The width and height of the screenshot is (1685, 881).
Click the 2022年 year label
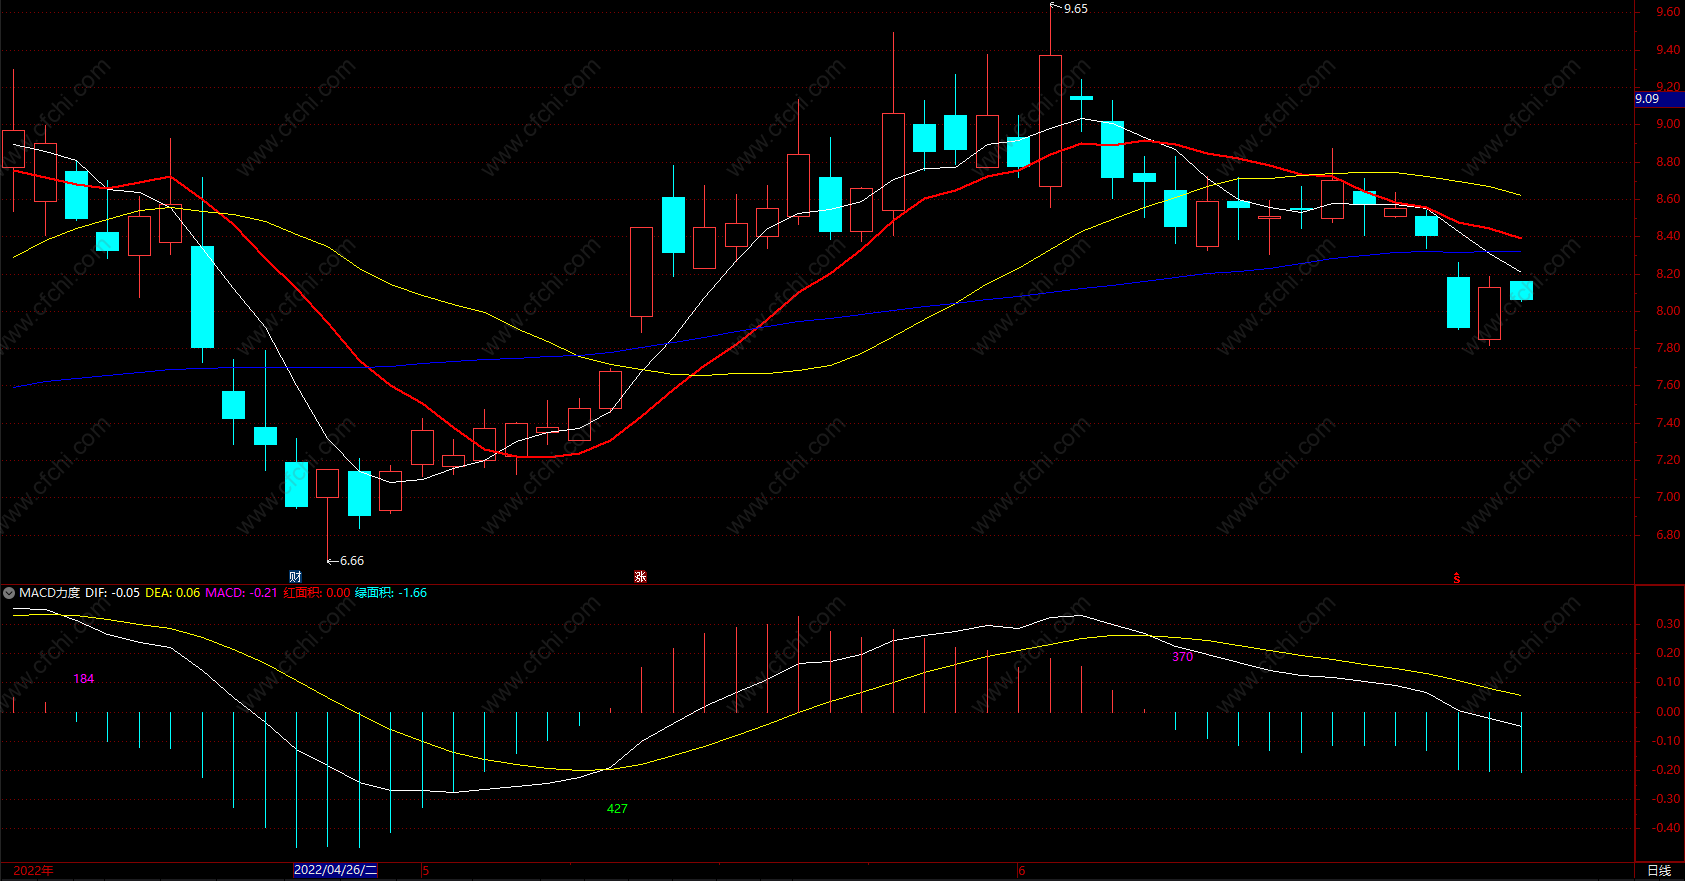click(33, 871)
